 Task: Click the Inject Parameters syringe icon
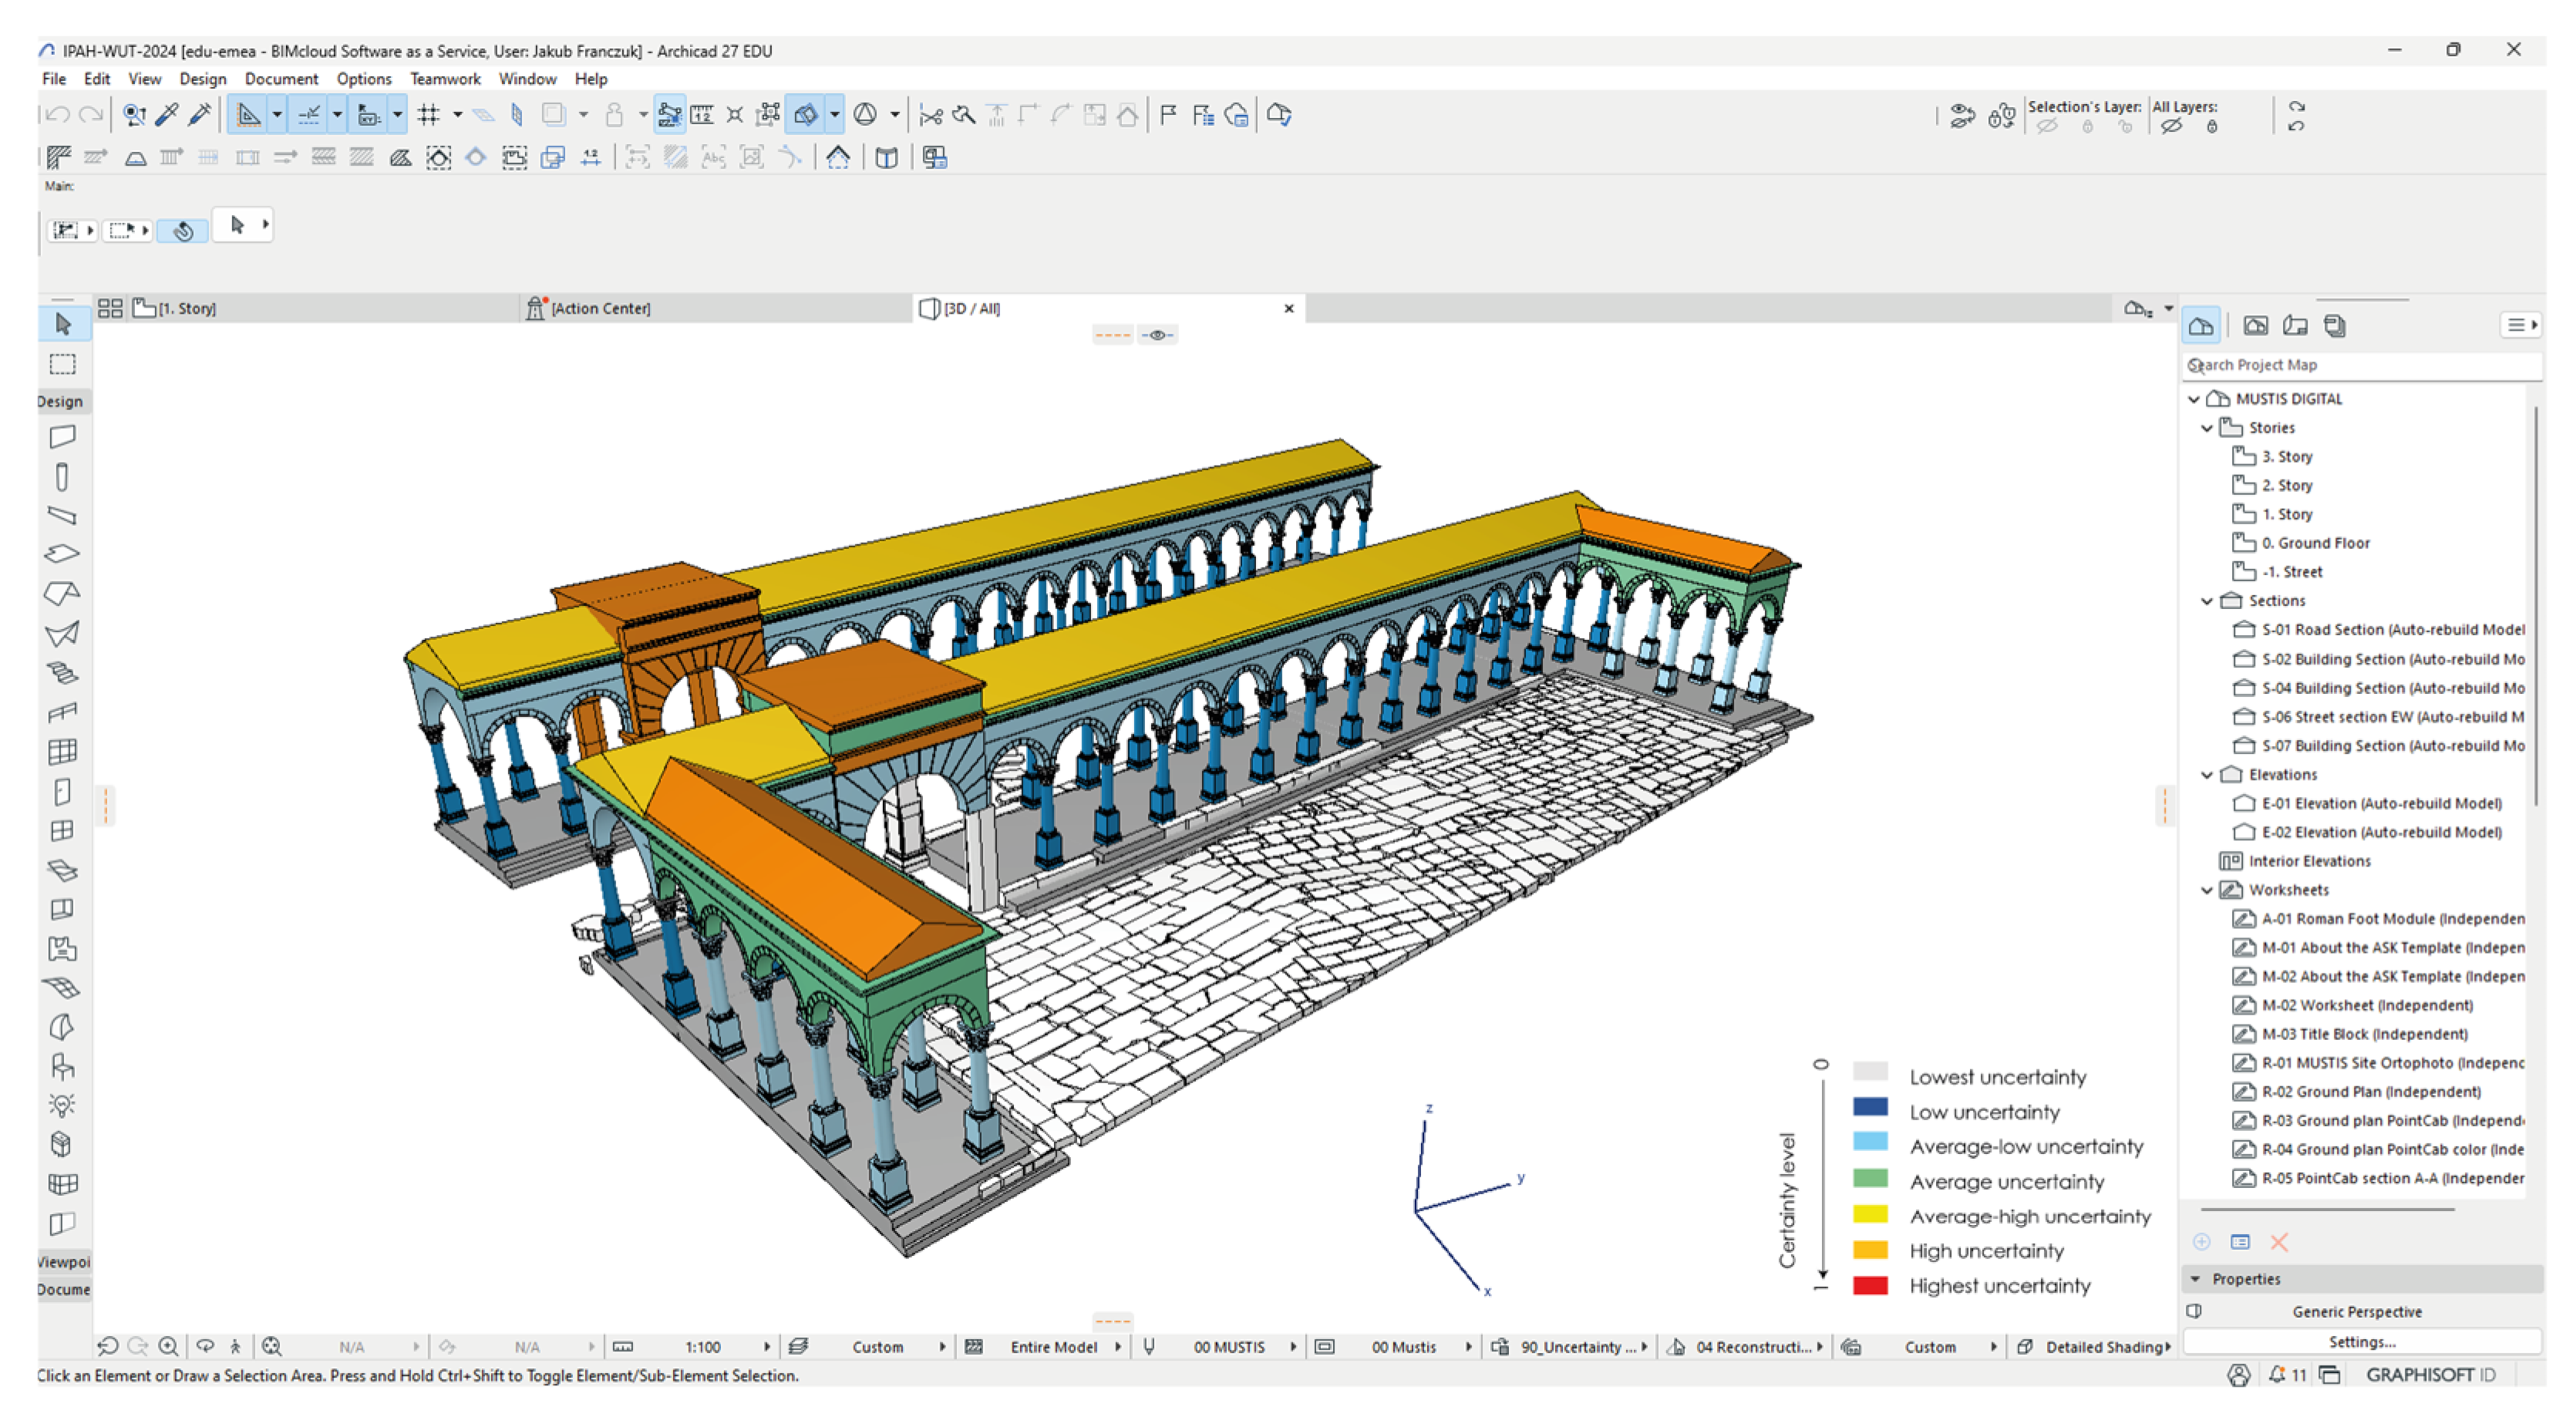(200, 115)
